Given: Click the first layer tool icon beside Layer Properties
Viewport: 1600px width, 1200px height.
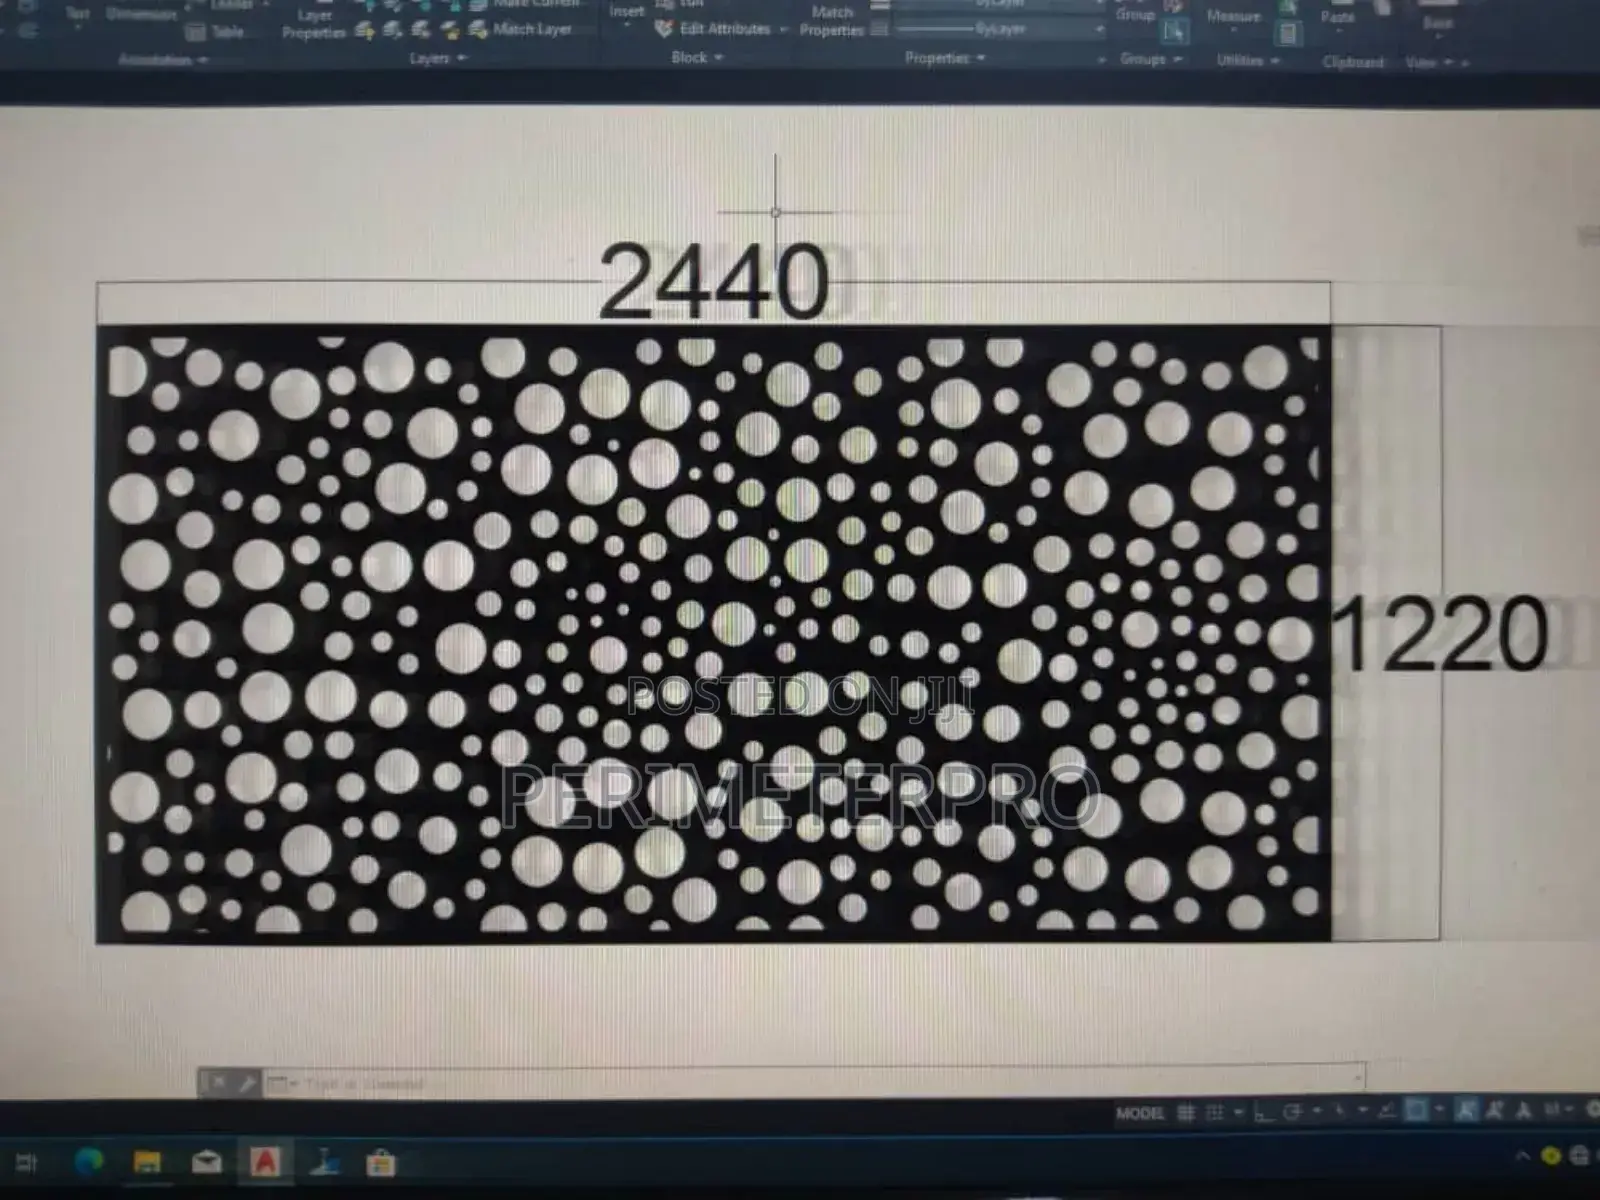Looking at the screenshot, I should tap(365, 31).
